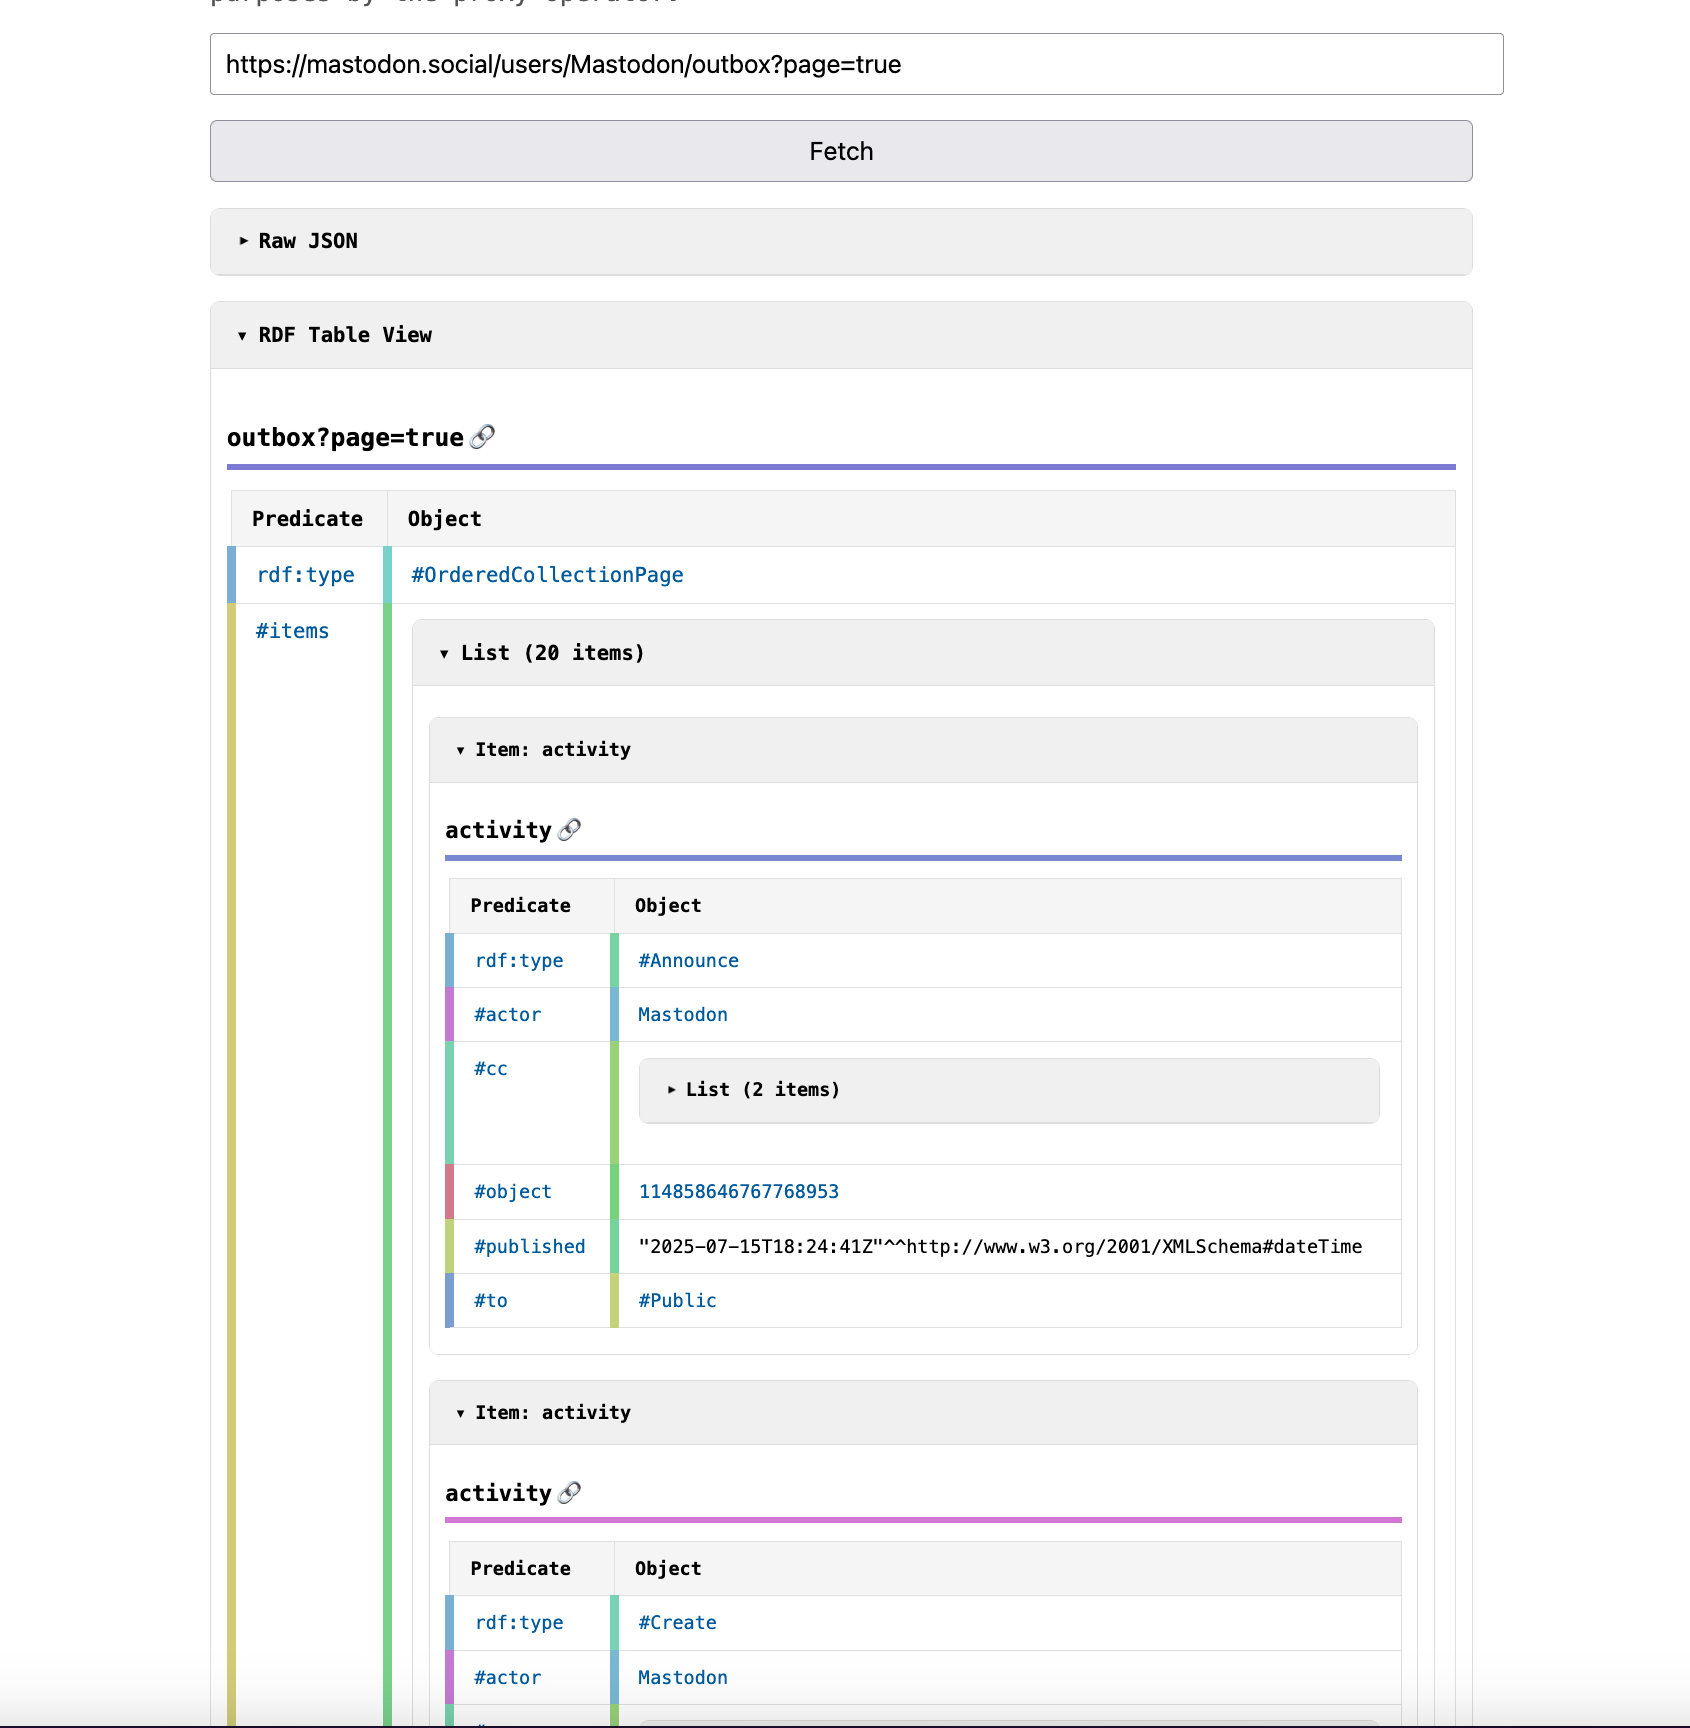Screen dimensions: 1690x1728
Task: Expand the List (2 items) under #cc
Action: point(1009,1090)
